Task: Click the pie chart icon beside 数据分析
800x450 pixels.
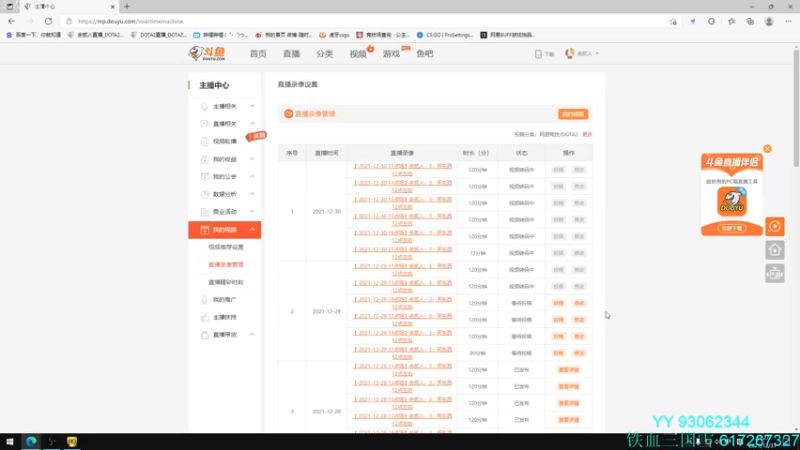Action: coord(205,194)
